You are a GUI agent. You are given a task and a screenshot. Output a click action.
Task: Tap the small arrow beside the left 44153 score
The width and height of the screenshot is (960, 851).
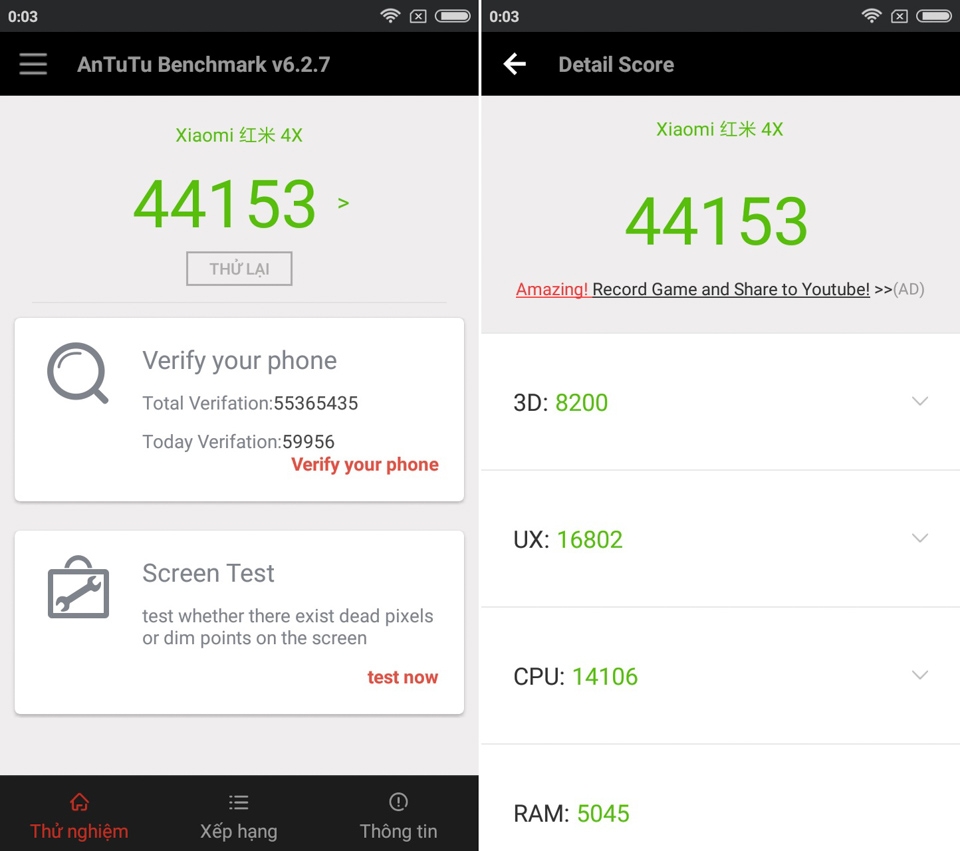click(x=343, y=203)
